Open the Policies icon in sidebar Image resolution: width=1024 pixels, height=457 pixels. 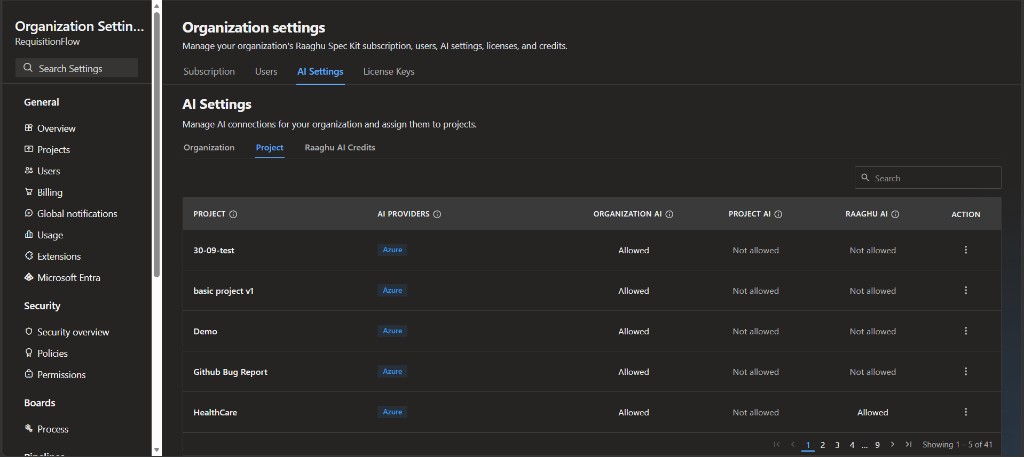(x=29, y=353)
